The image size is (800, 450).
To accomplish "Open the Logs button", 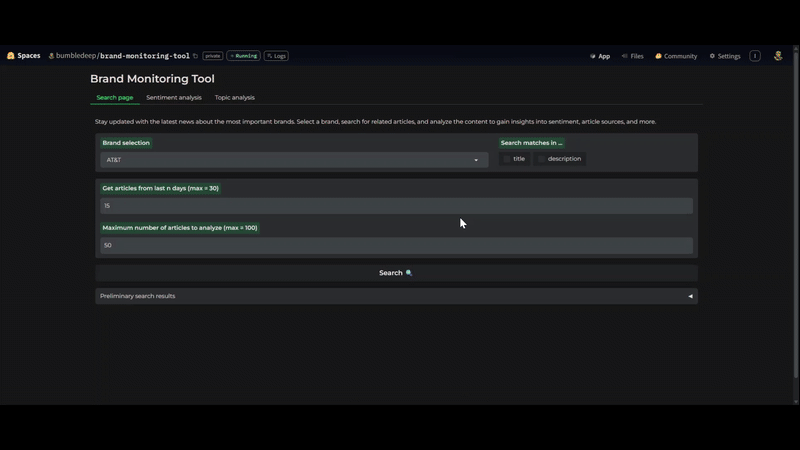I will [x=276, y=56].
